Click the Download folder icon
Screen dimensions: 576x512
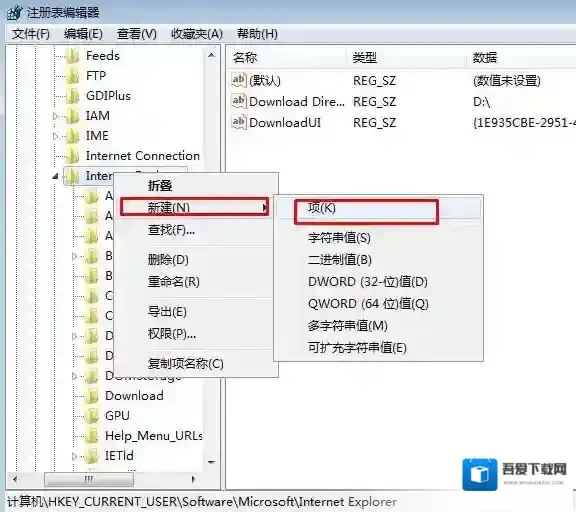coord(92,396)
